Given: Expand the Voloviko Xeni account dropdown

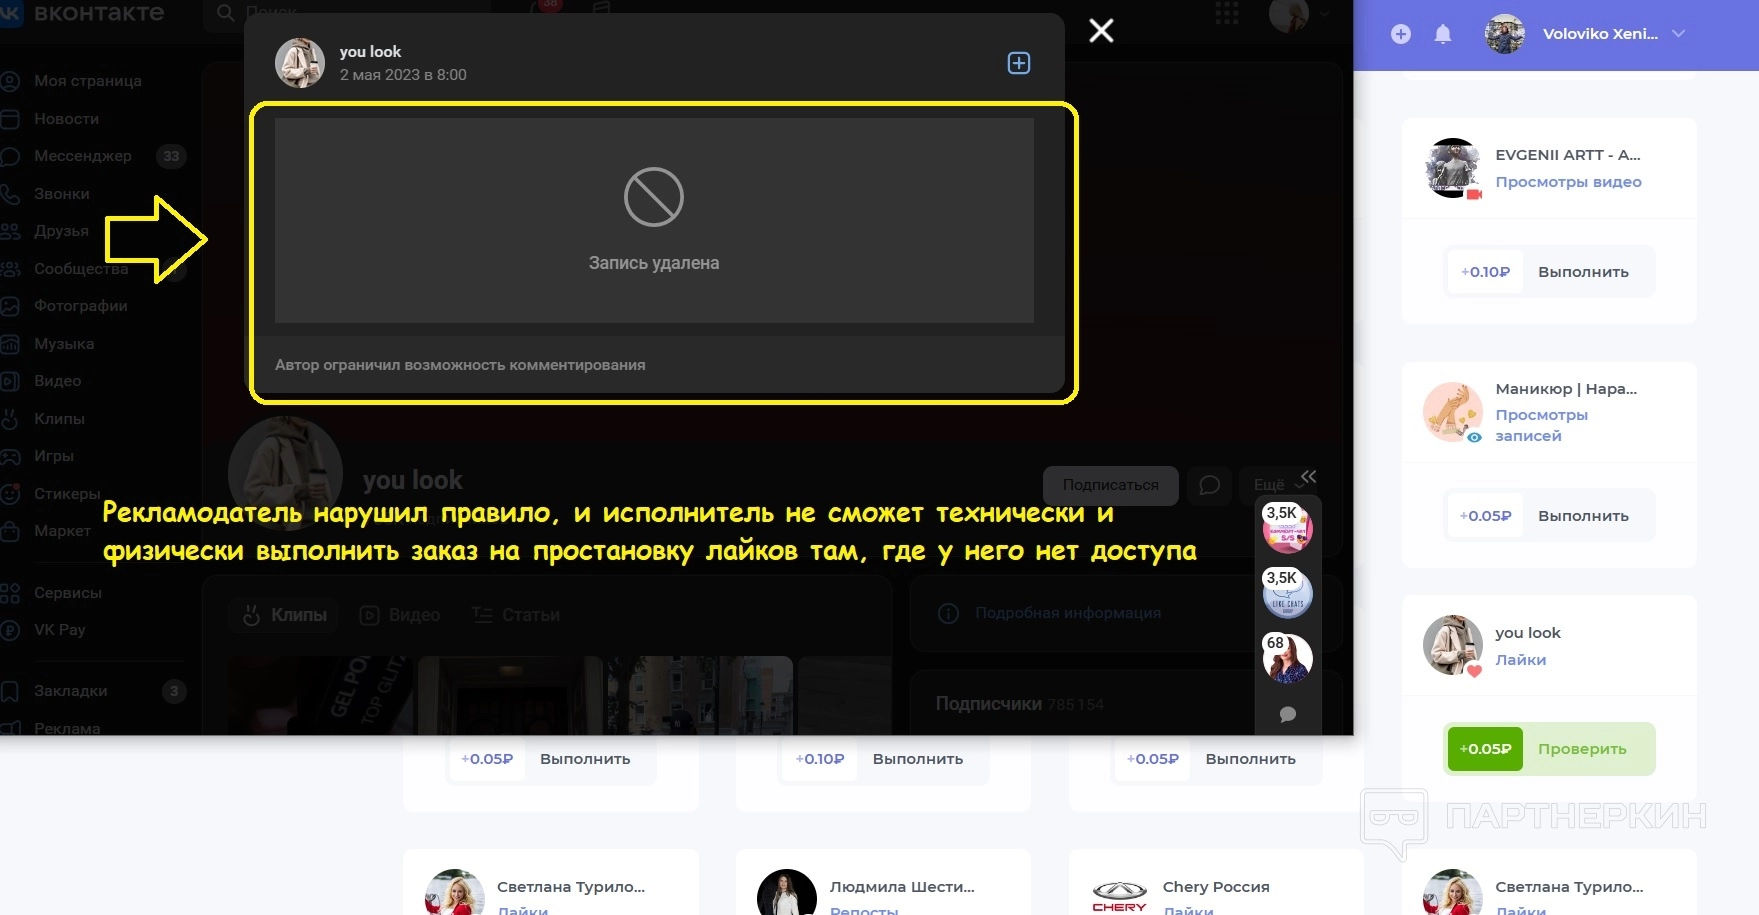Looking at the screenshot, I should (x=1679, y=34).
